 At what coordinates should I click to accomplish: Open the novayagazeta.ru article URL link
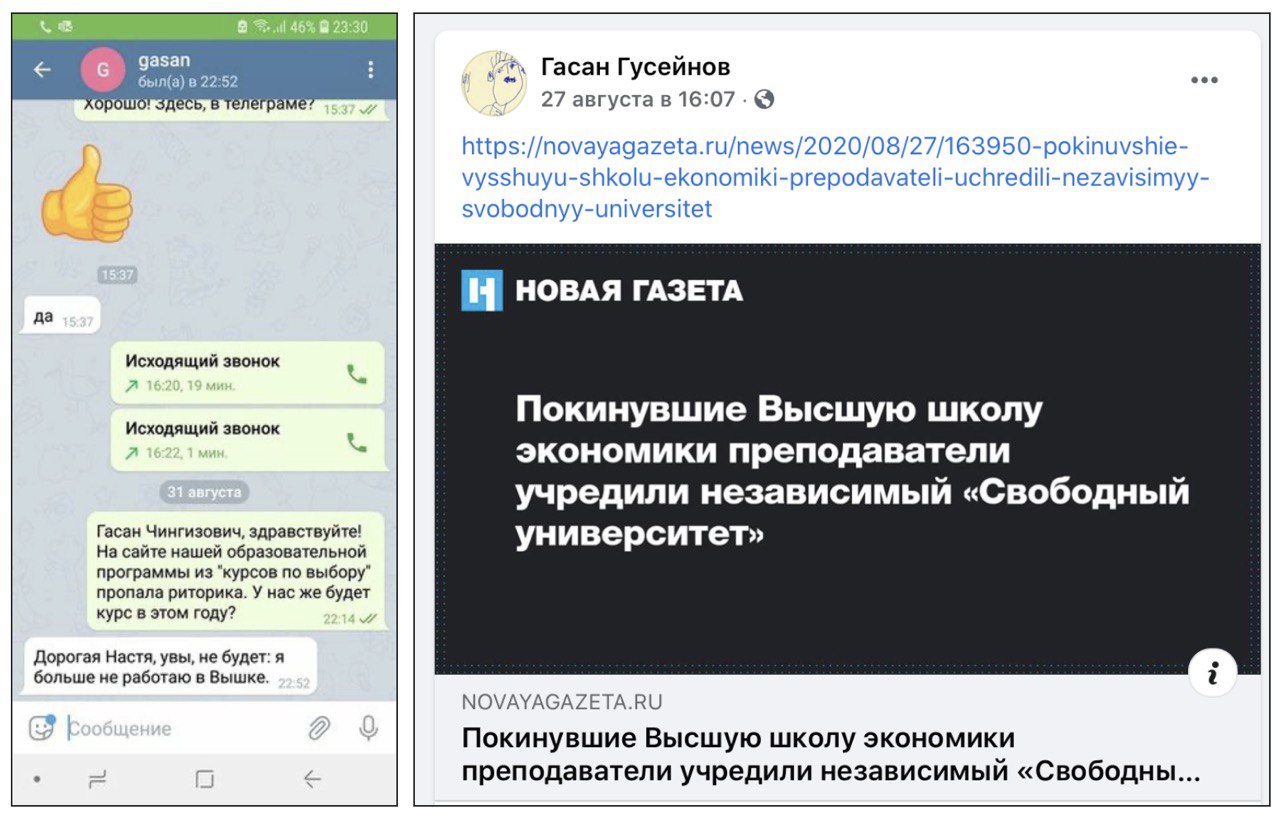(835, 178)
